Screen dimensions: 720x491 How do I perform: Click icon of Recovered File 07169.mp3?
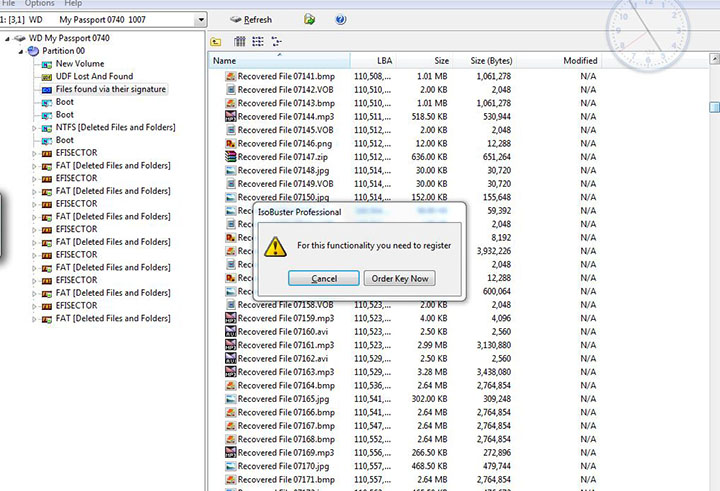(231, 452)
